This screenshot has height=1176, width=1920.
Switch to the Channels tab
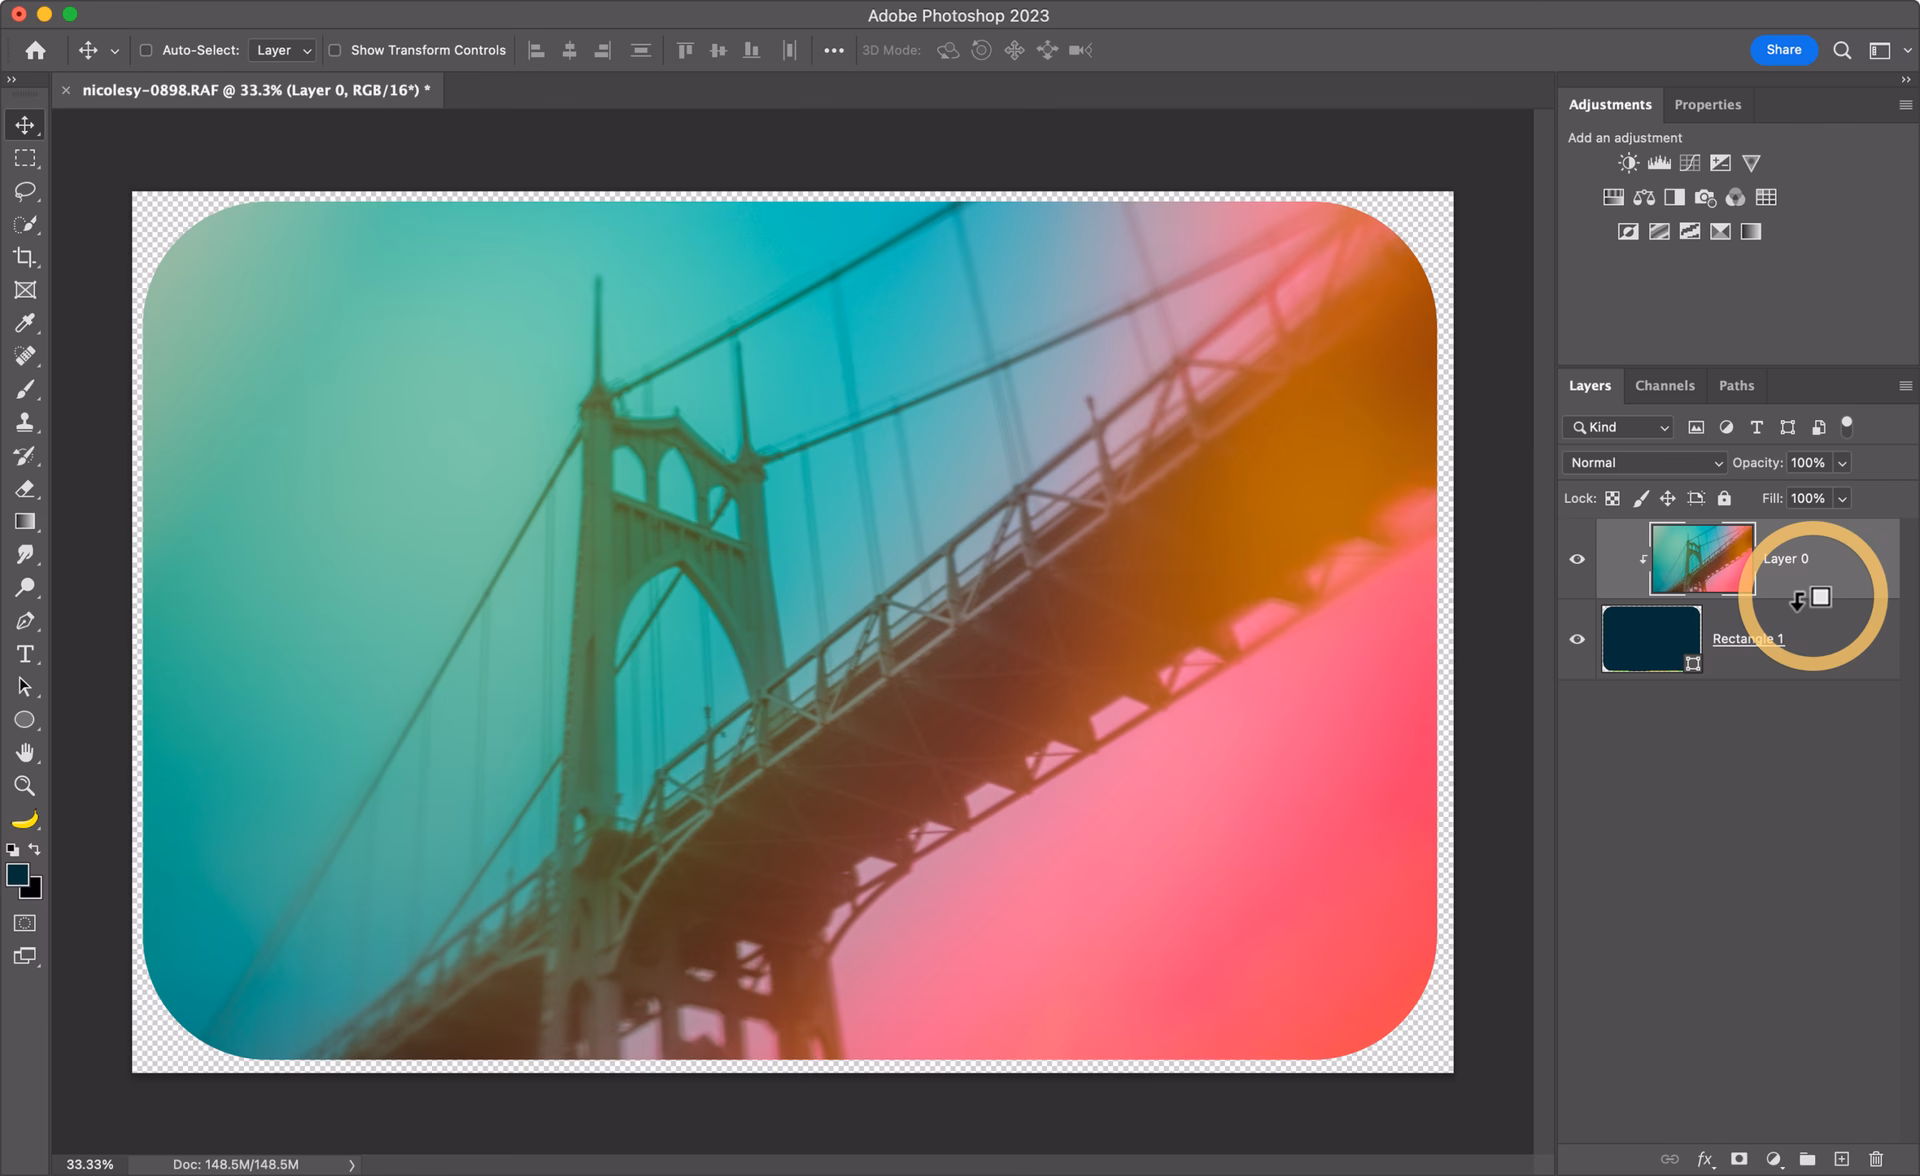[1664, 385]
